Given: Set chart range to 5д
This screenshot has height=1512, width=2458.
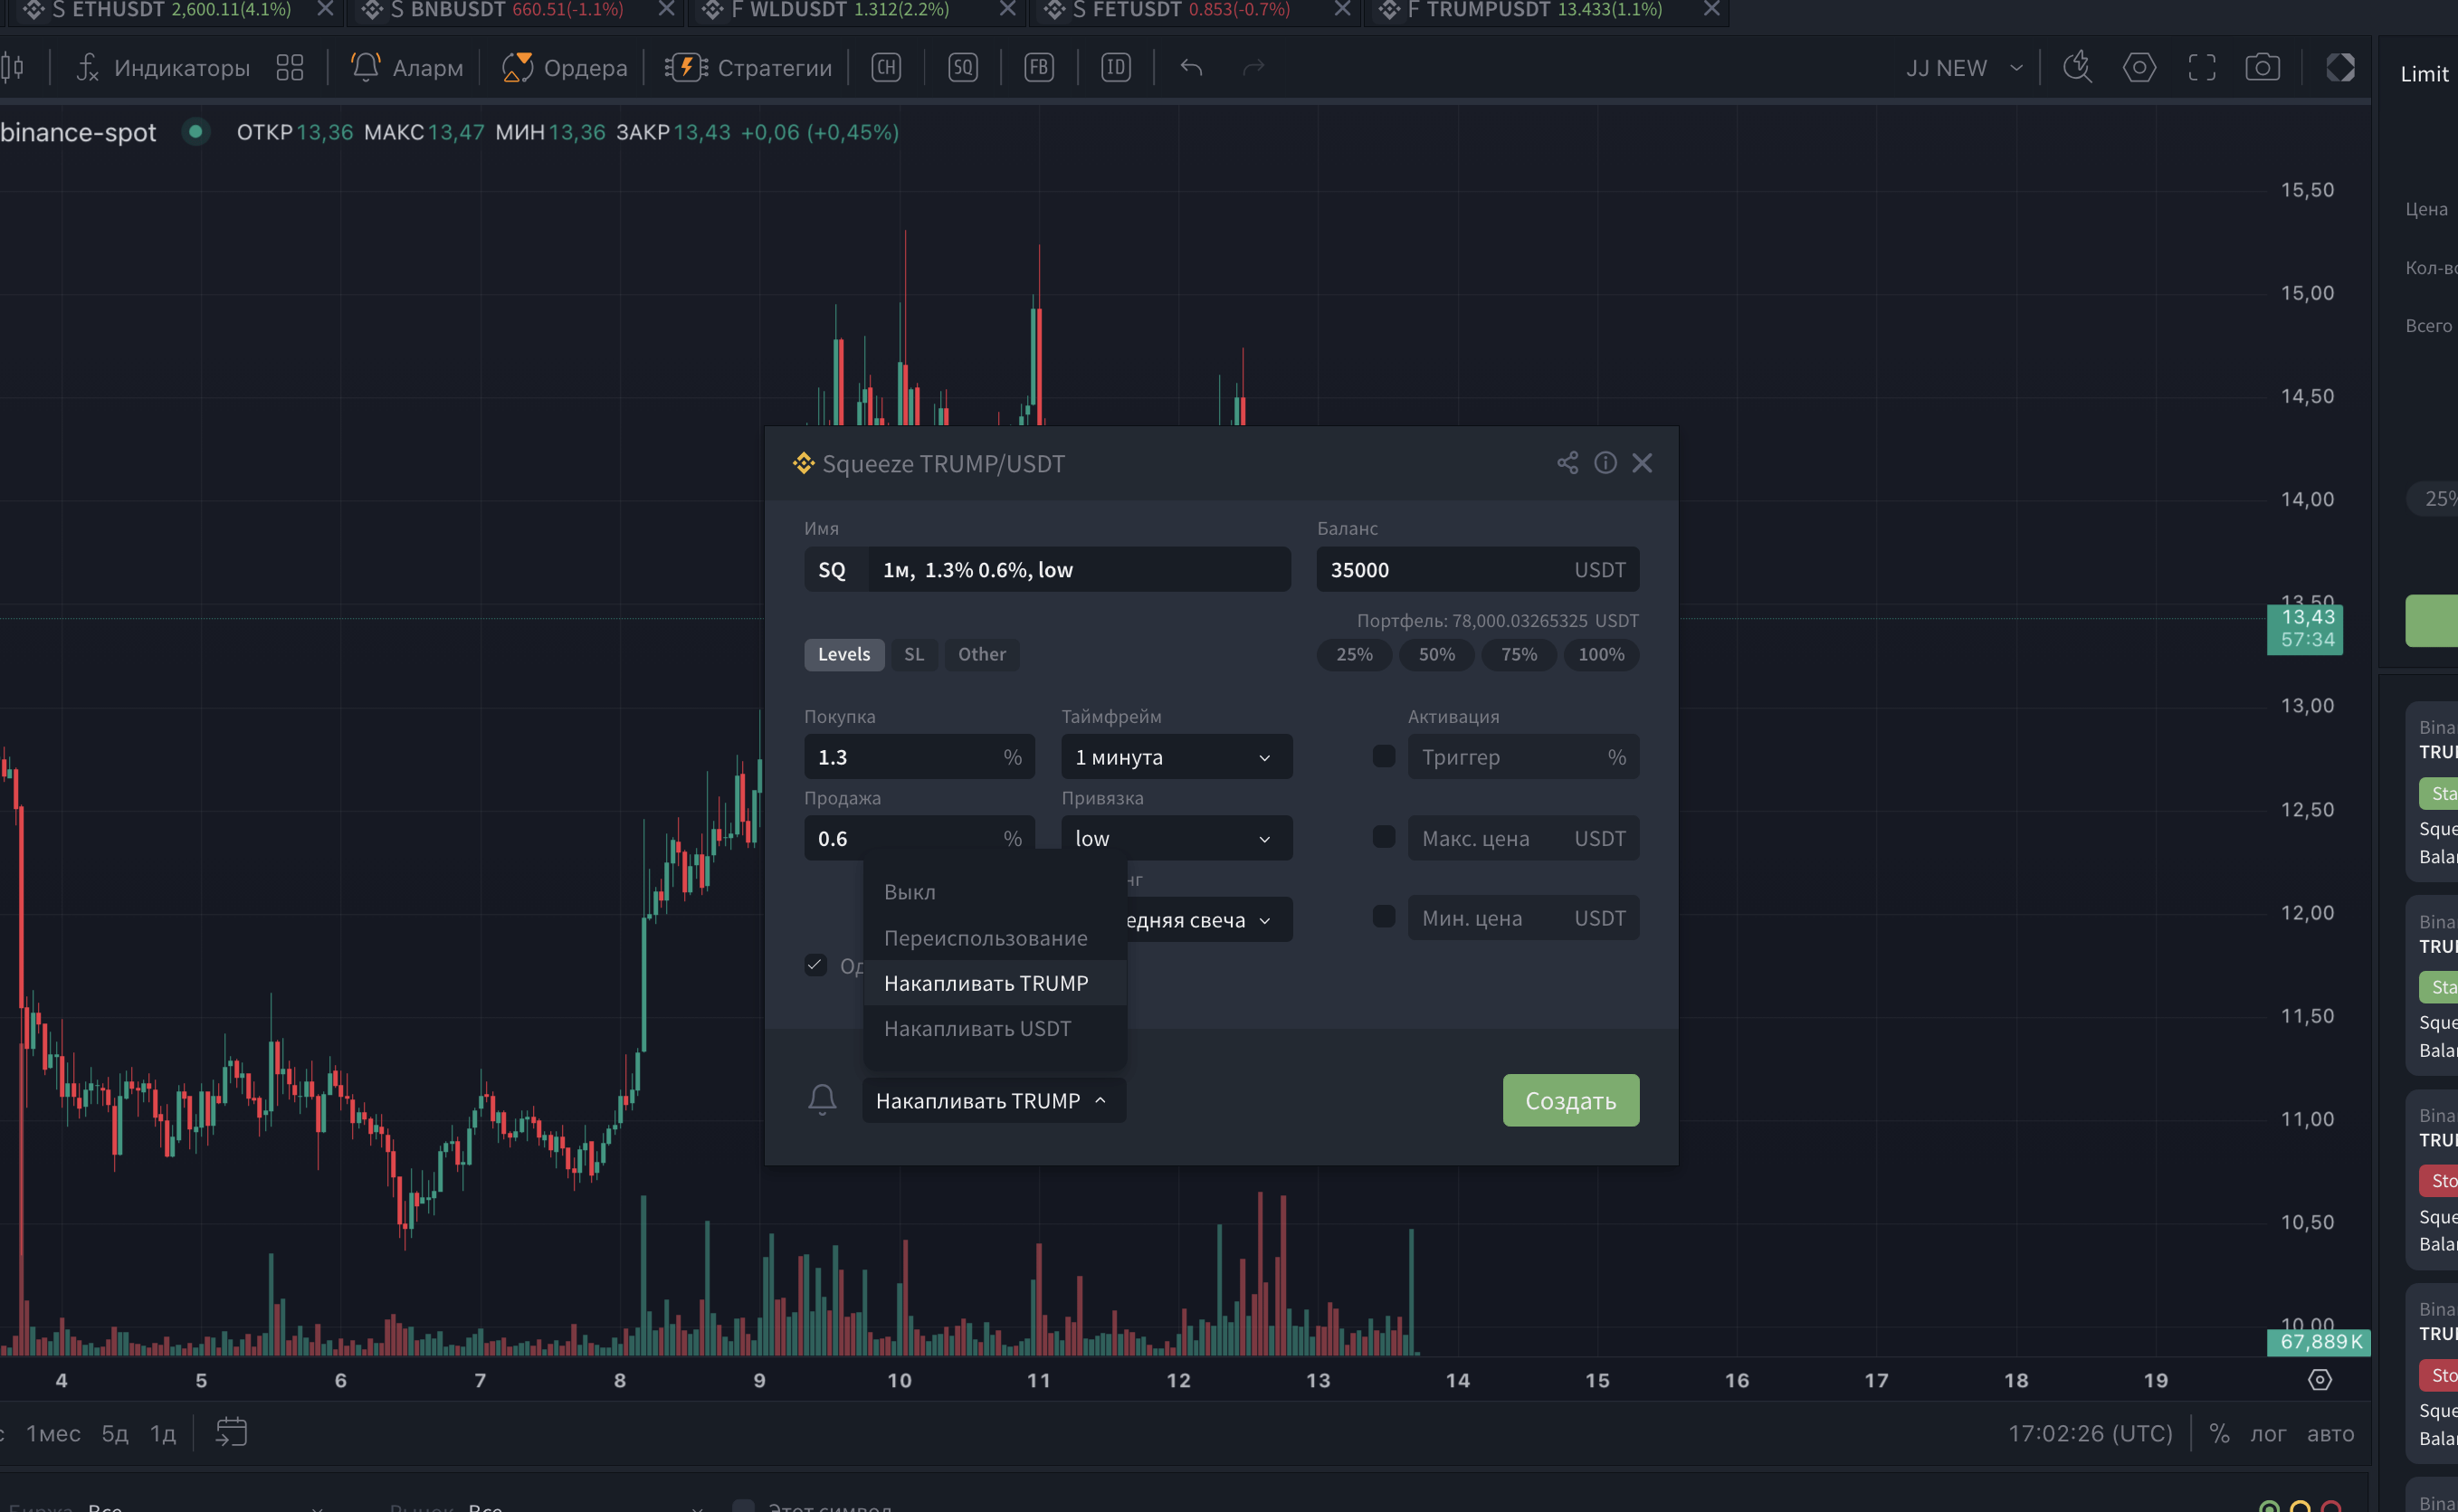Looking at the screenshot, I should (115, 1433).
